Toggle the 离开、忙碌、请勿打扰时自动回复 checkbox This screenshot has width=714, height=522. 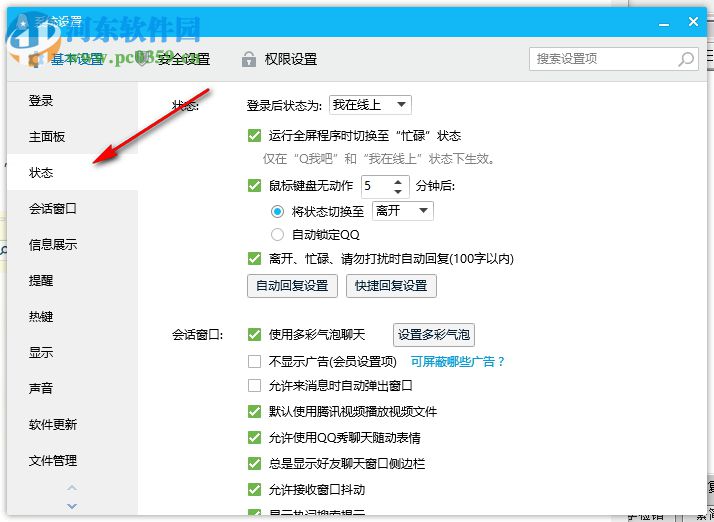point(254,259)
